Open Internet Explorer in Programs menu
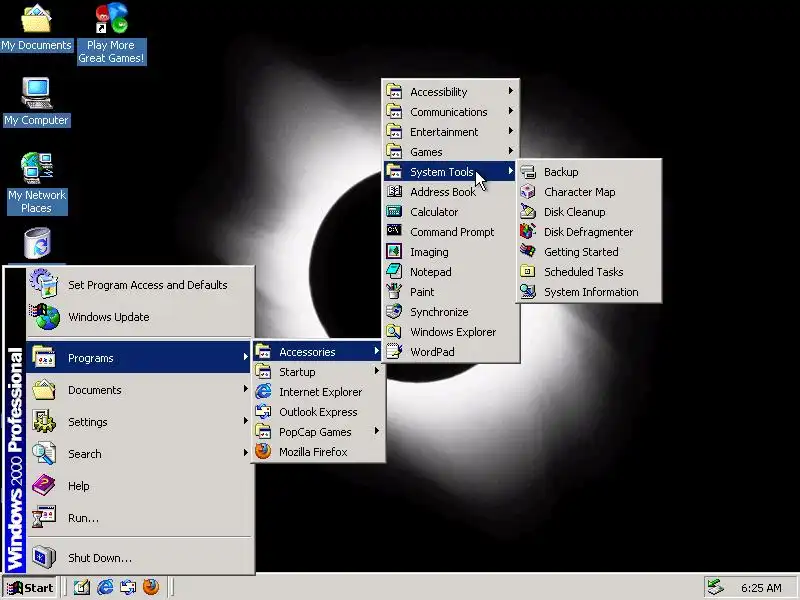 click(317, 392)
